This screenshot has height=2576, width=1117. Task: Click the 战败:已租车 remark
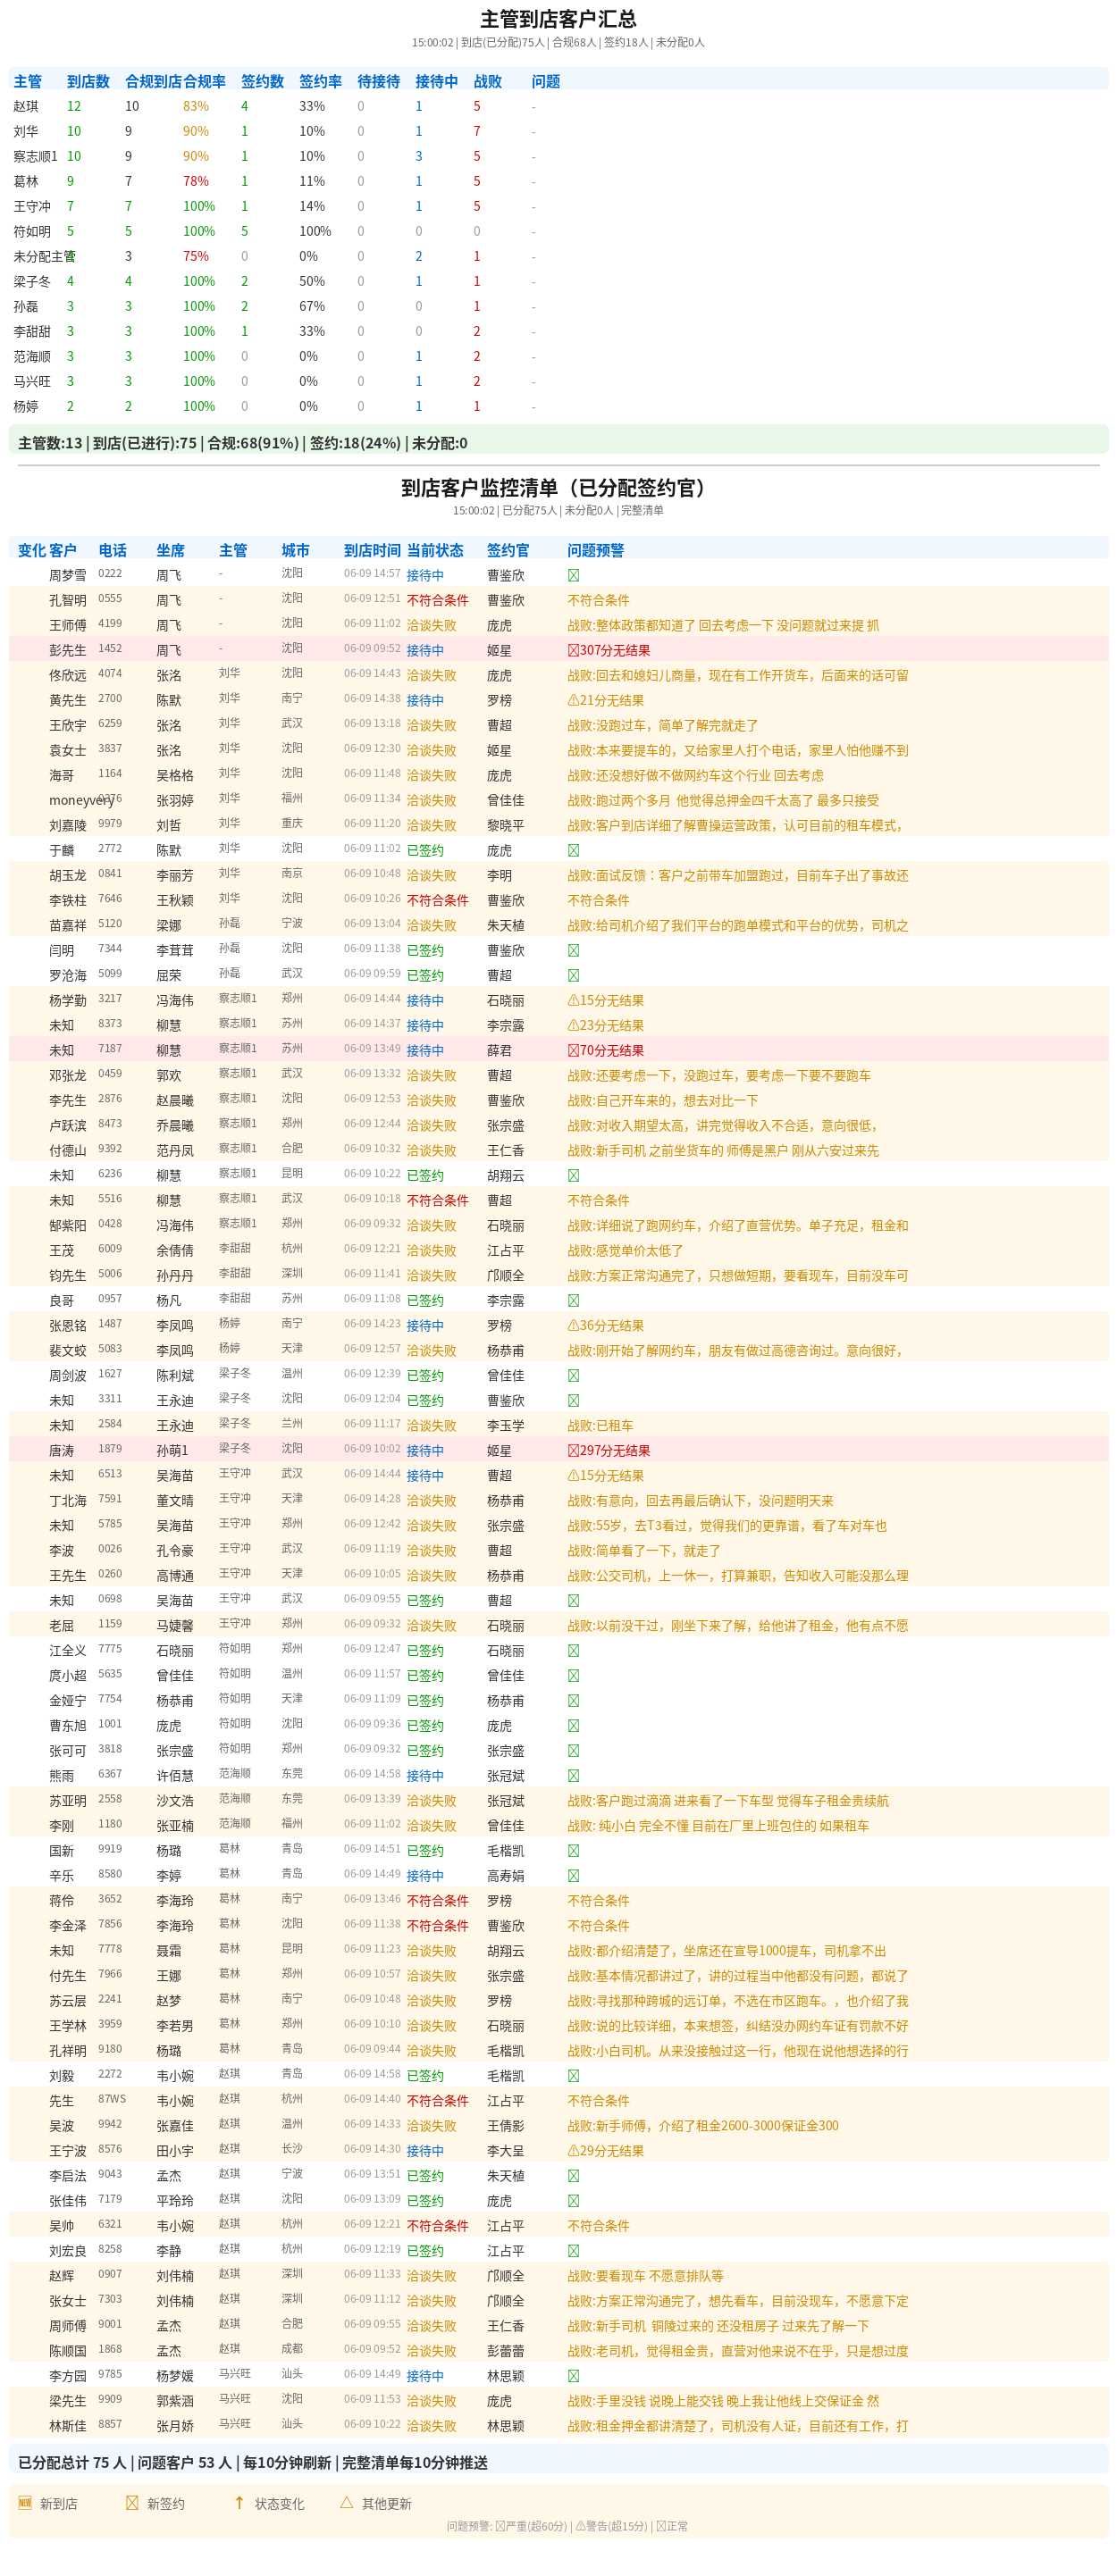click(600, 1425)
